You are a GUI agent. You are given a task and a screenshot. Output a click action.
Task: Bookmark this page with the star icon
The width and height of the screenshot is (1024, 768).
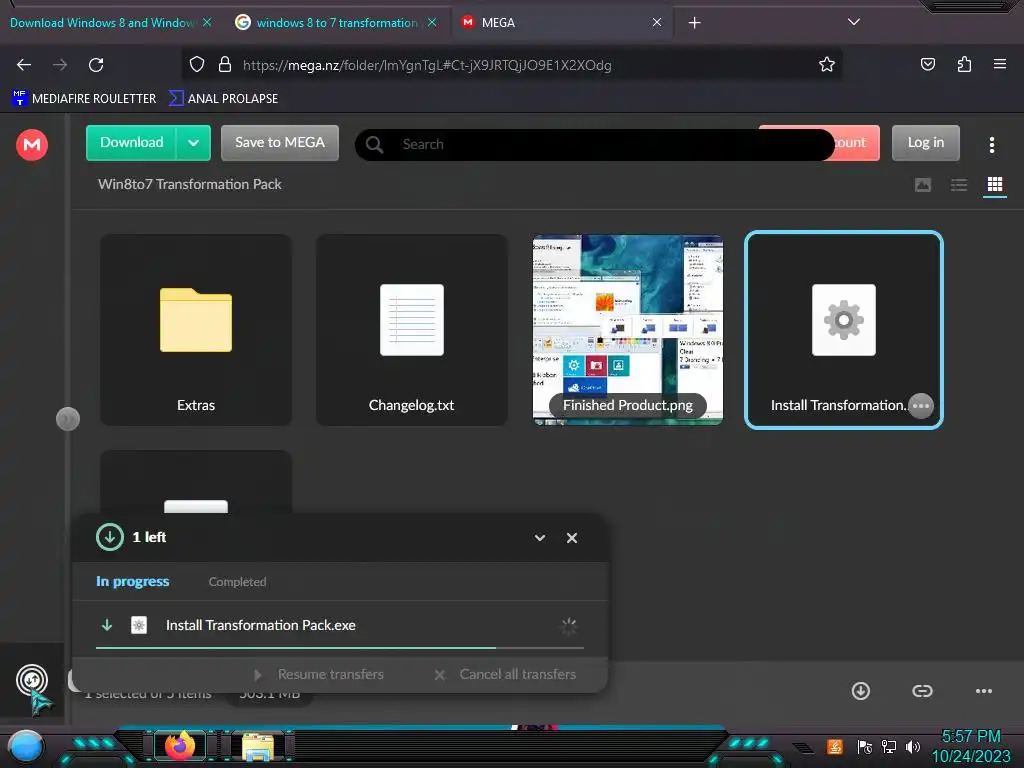827,65
